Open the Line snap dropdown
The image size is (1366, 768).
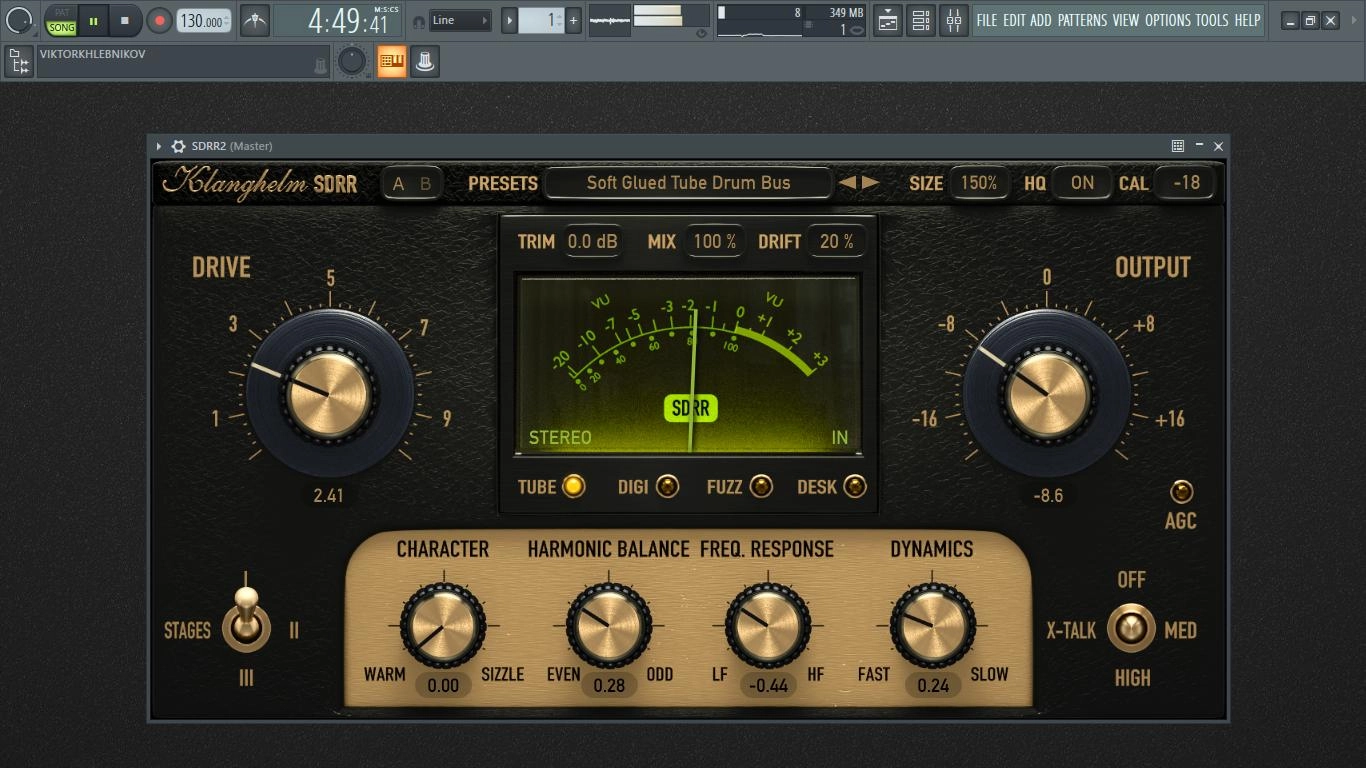[x=460, y=20]
